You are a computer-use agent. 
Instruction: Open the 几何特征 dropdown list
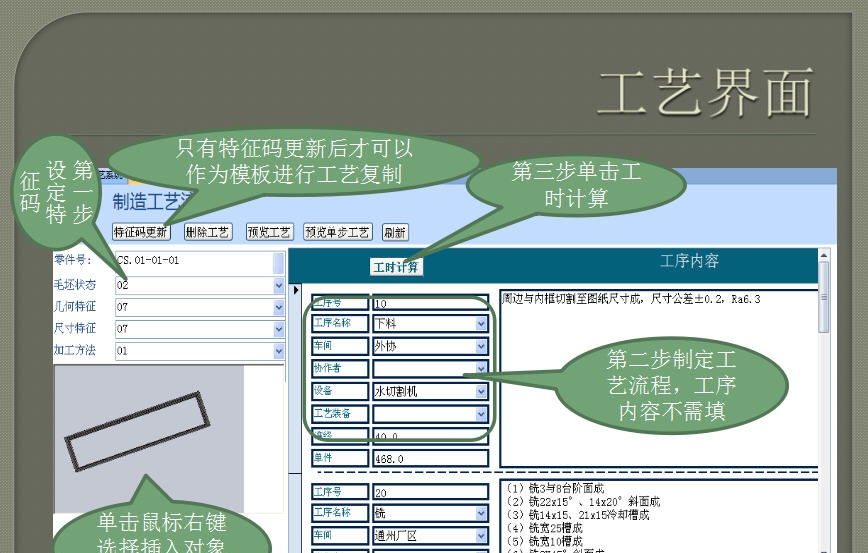(278, 307)
